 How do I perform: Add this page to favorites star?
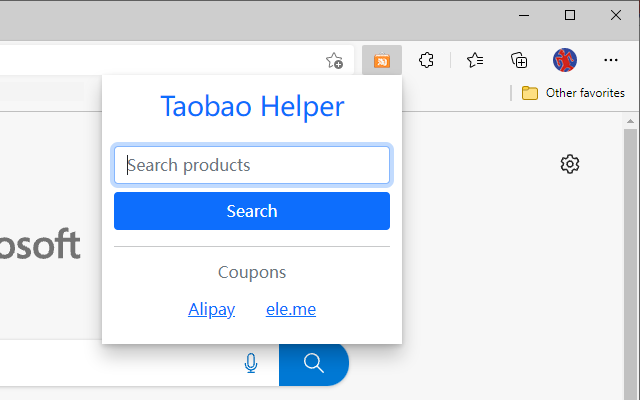[x=335, y=61]
